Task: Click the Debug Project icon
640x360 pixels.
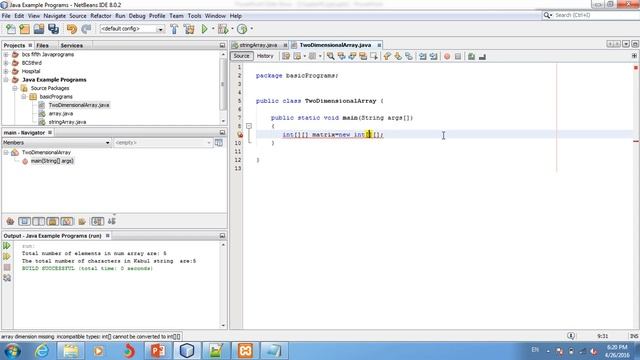Action: pyautogui.click(x=223, y=29)
